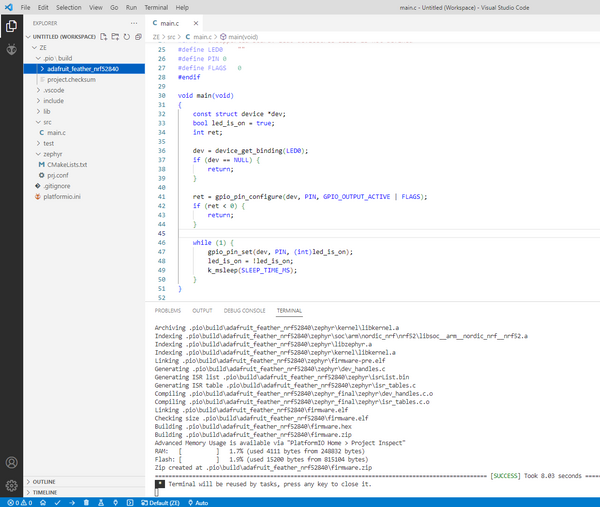Screen dimensions: 600x507
Task: Click PlatformIO Build checkmark in status bar
Action: point(57,503)
